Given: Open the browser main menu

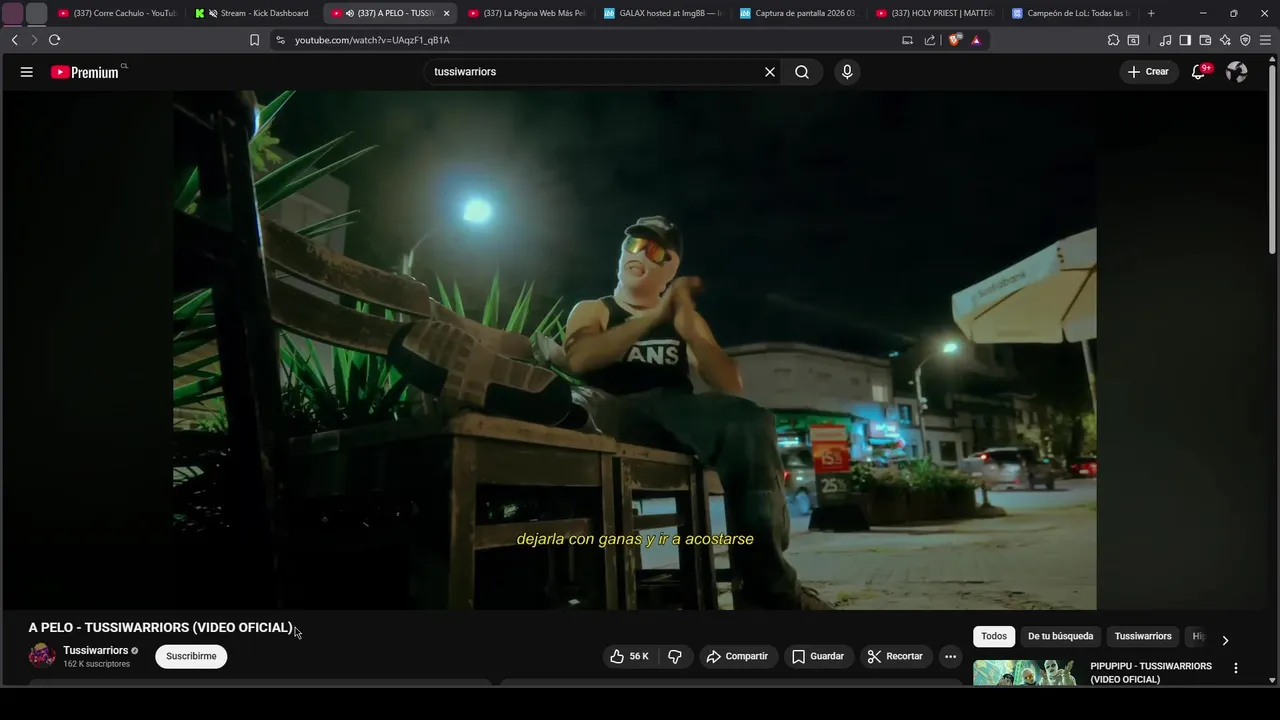Looking at the screenshot, I should [x=1265, y=40].
